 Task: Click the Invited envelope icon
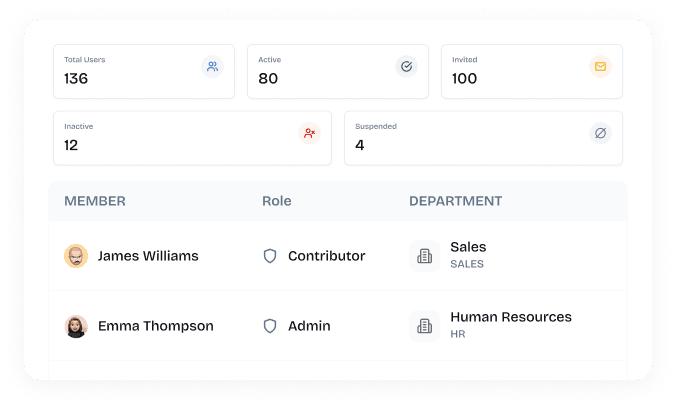601,66
